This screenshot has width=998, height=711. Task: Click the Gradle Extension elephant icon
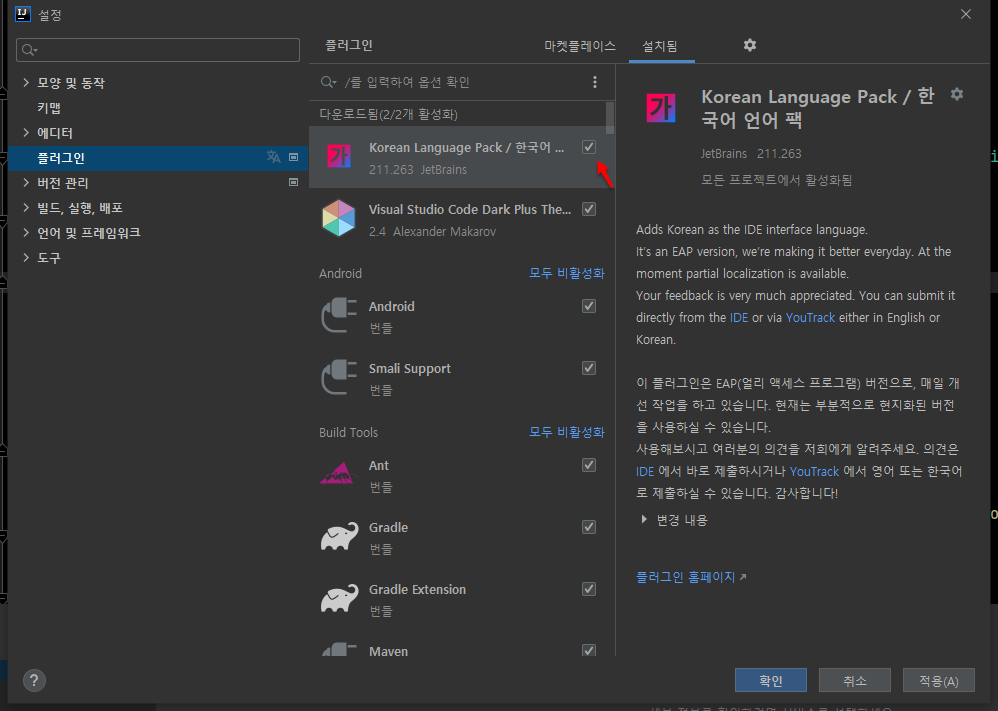point(339,598)
